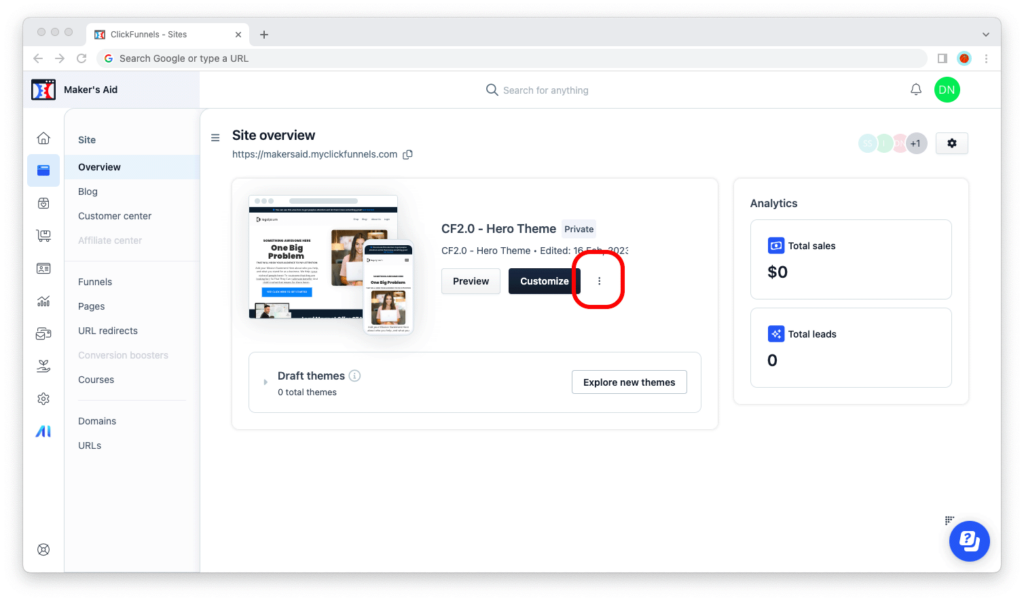Expand the Draft themes section
Screen dimensions: 1024x601
tap(265, 382)
